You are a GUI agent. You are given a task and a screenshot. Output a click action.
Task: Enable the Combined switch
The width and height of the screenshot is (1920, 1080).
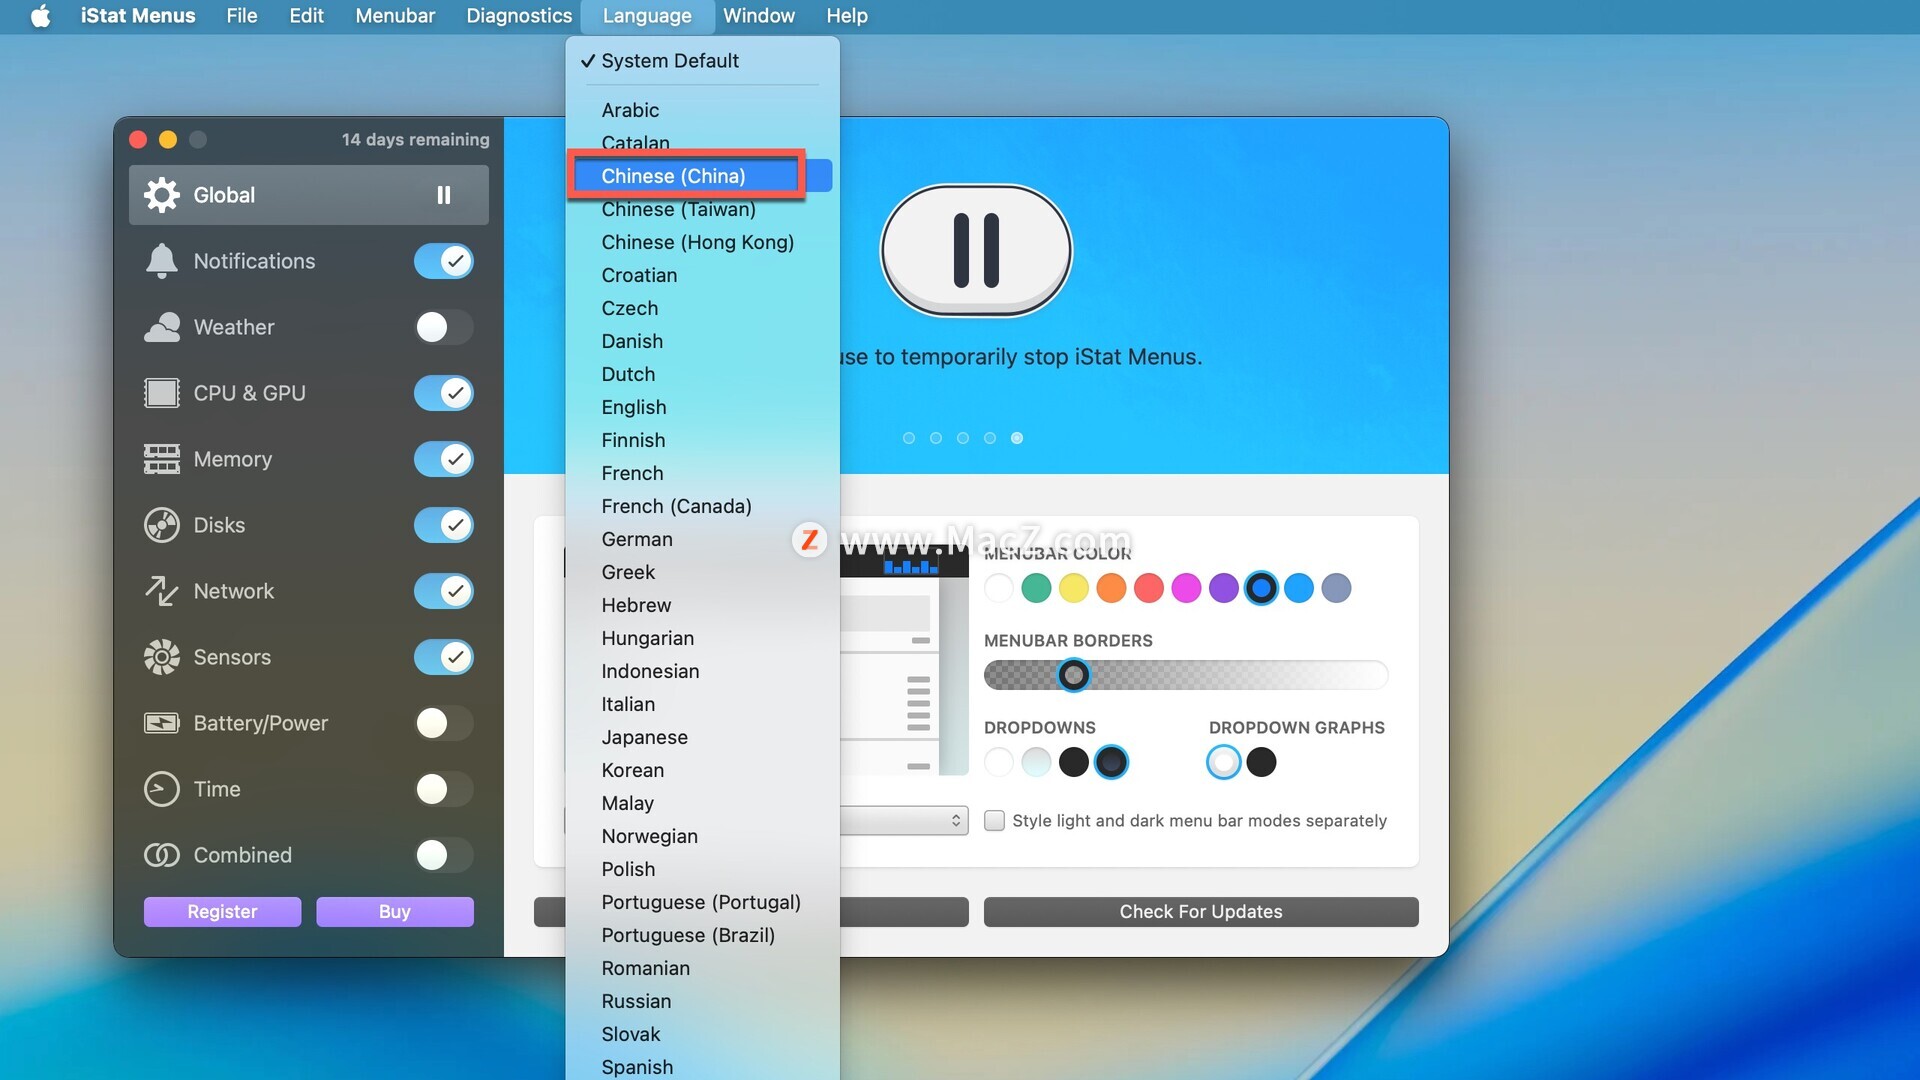[444, 855]
